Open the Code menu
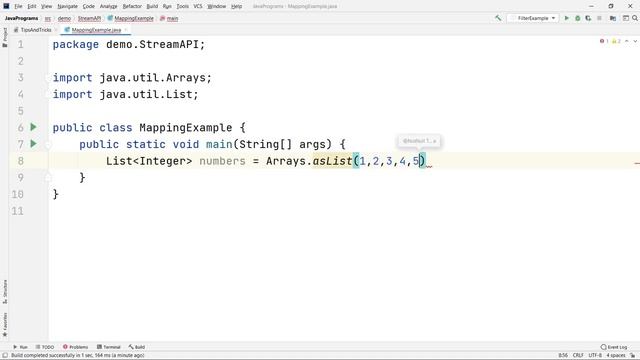The height and width of the screenshot is (360, 640). pos(89,6)
